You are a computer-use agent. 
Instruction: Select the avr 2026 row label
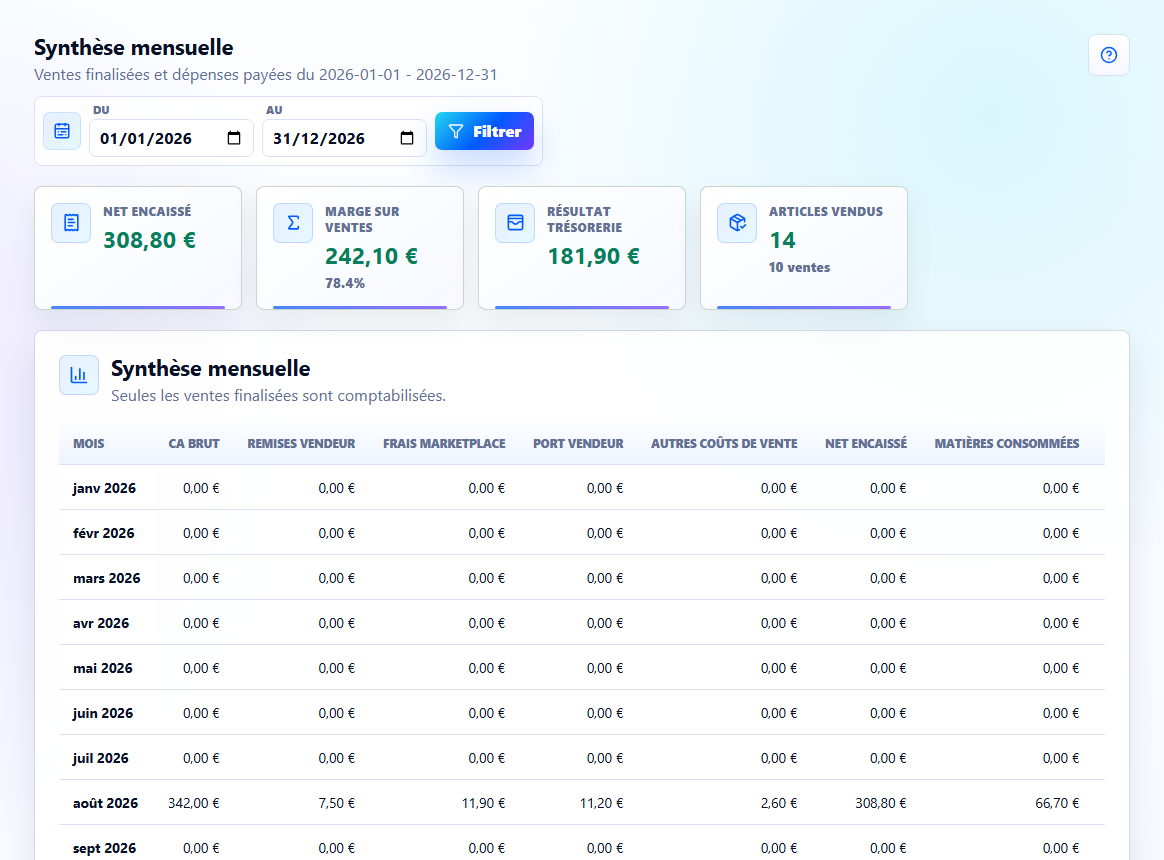101,623
